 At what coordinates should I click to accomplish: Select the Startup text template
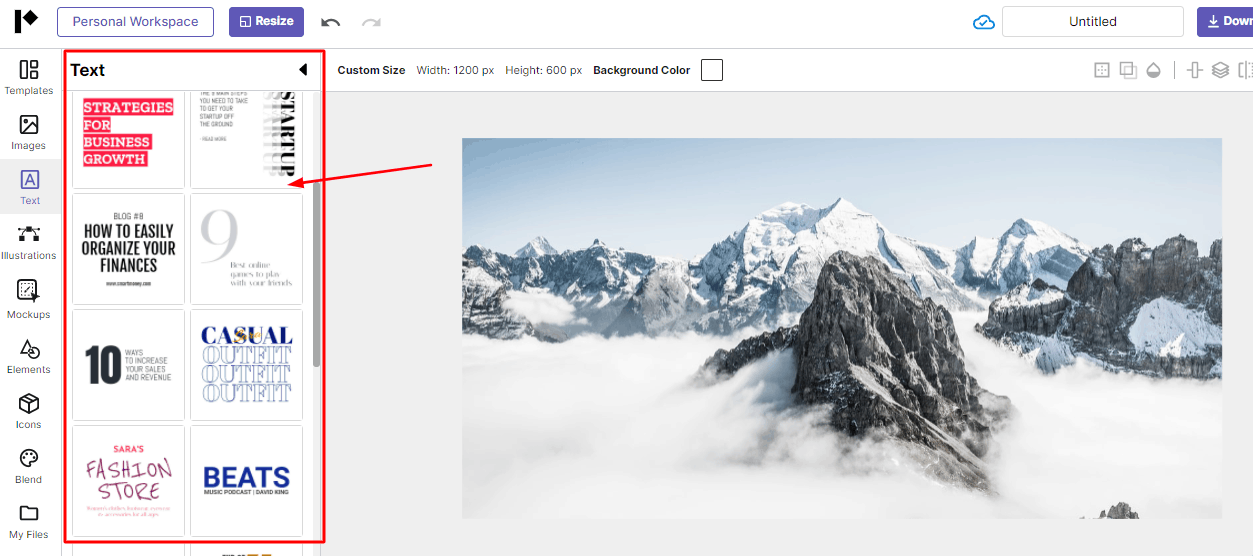tap(247, 139)
